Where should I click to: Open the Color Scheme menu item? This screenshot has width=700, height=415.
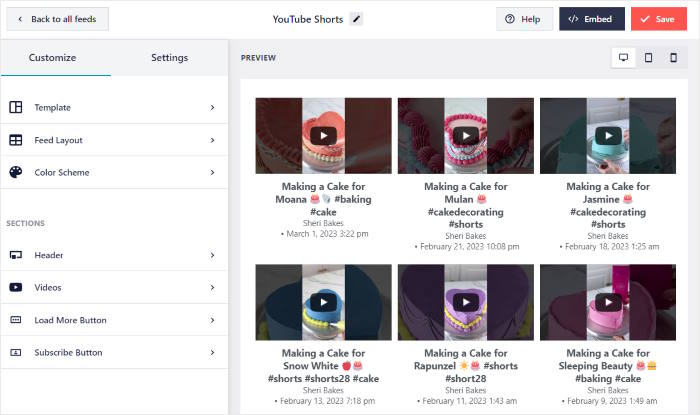pyautogui.click(x=114, y=172)
